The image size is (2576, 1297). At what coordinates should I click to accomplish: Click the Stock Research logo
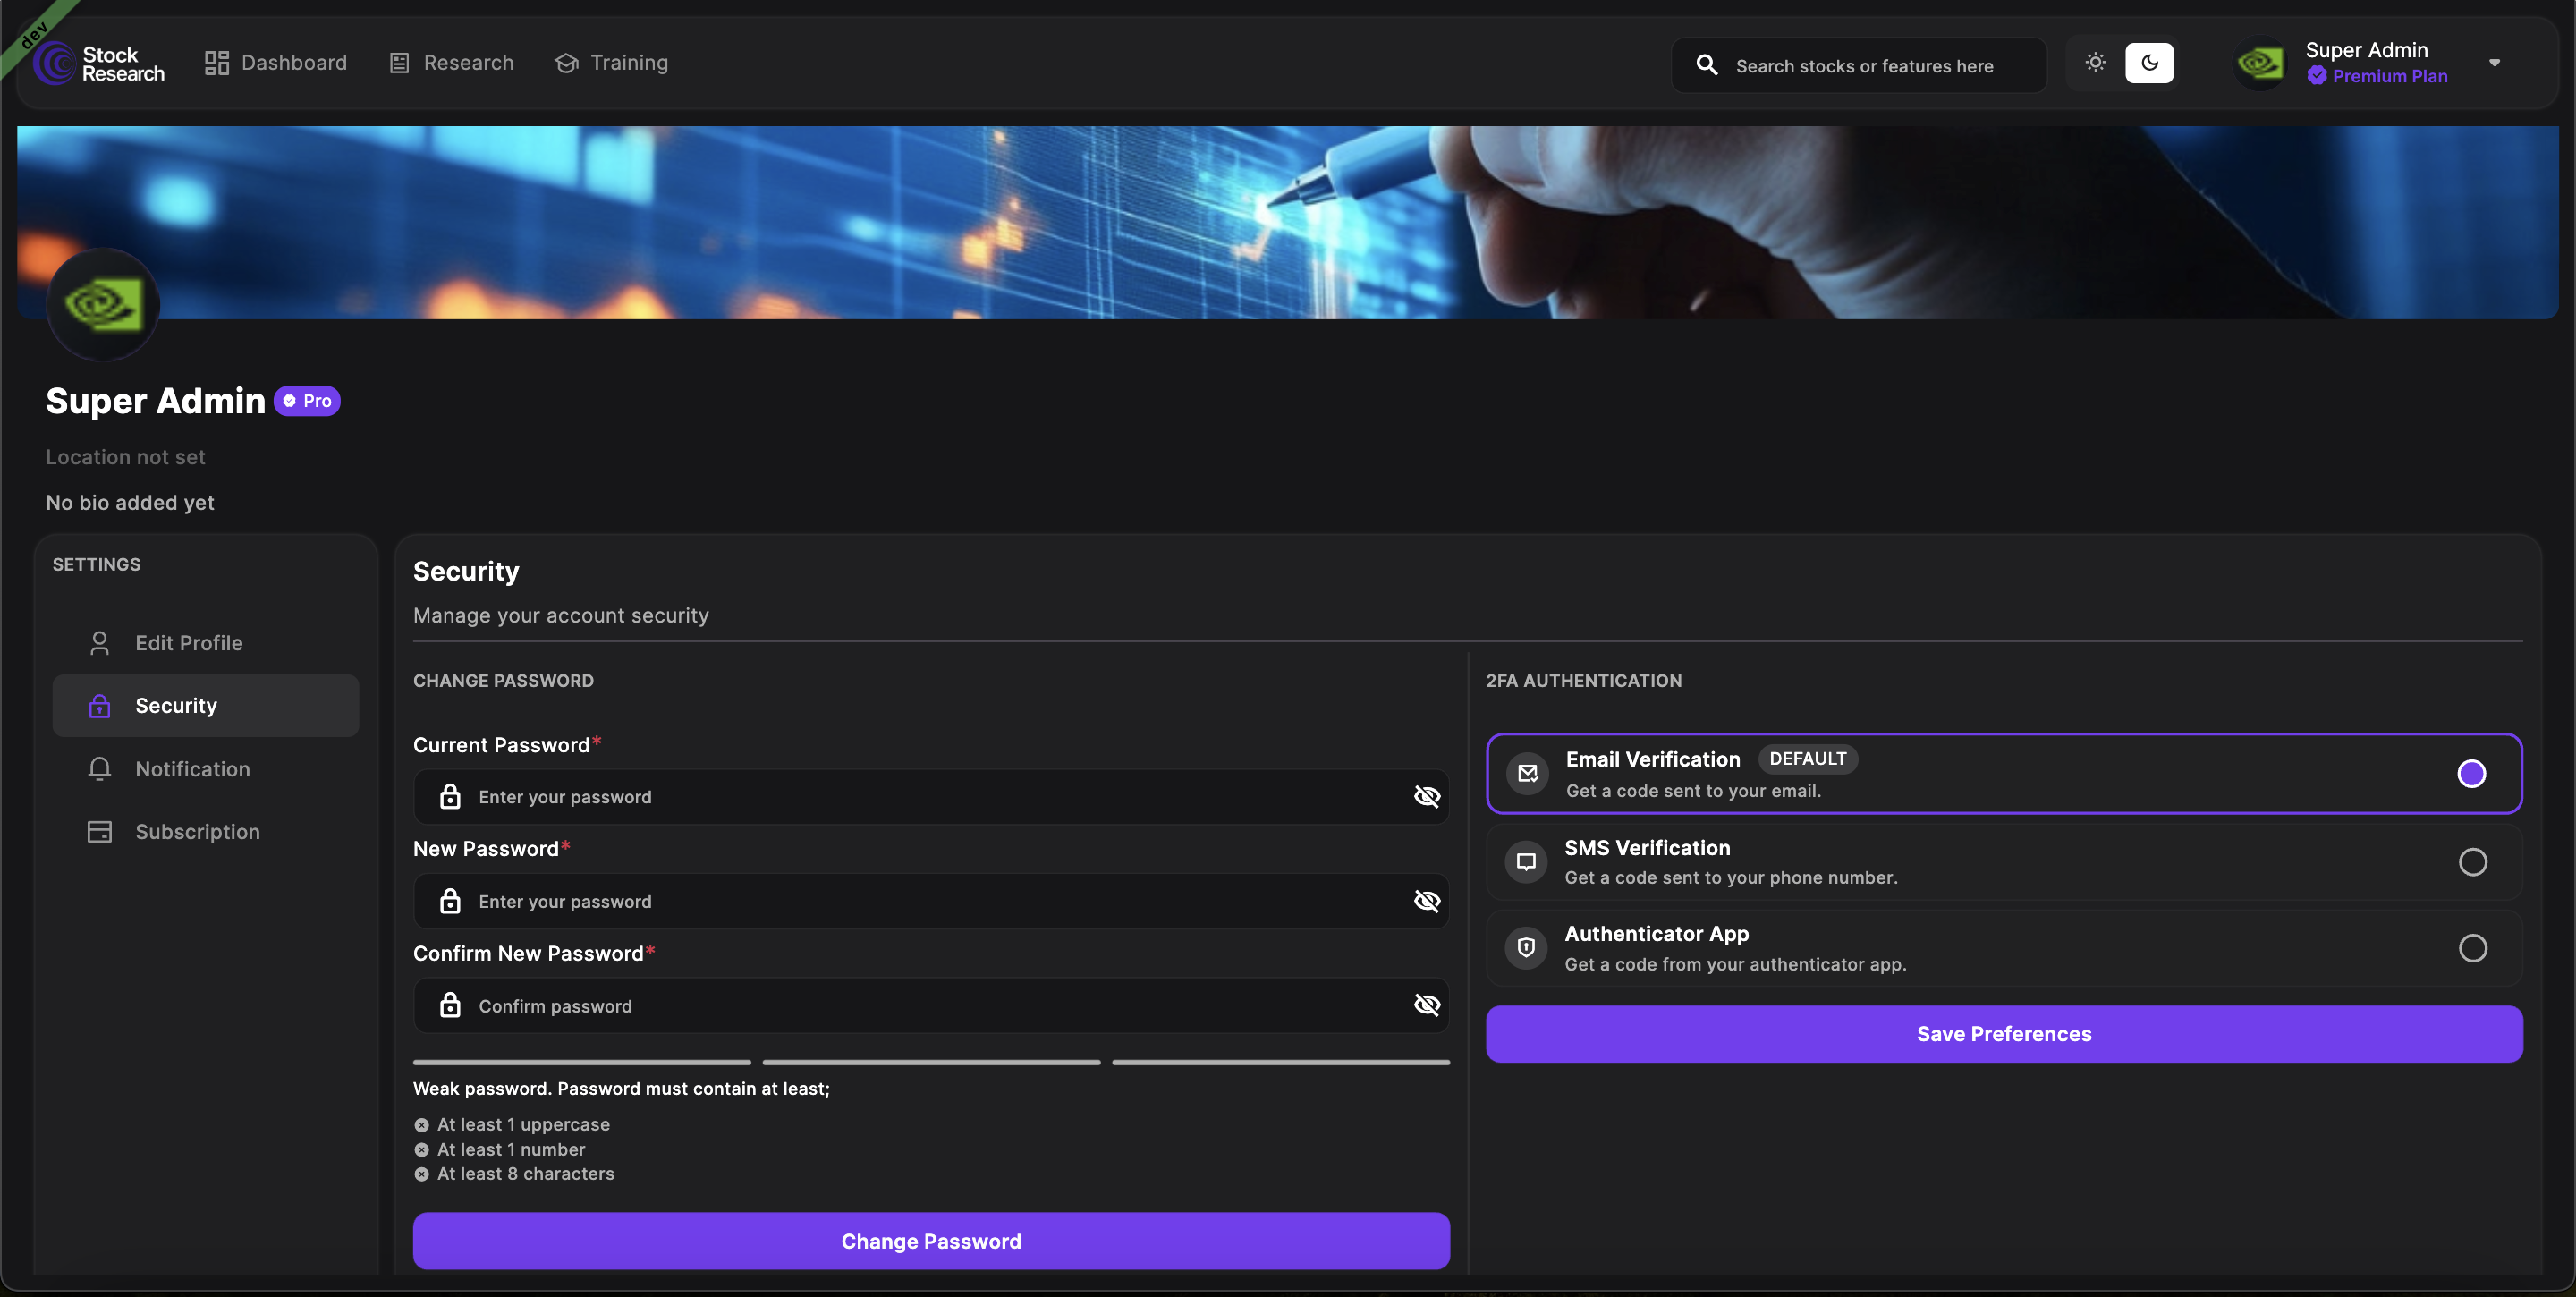click(99, 63)
